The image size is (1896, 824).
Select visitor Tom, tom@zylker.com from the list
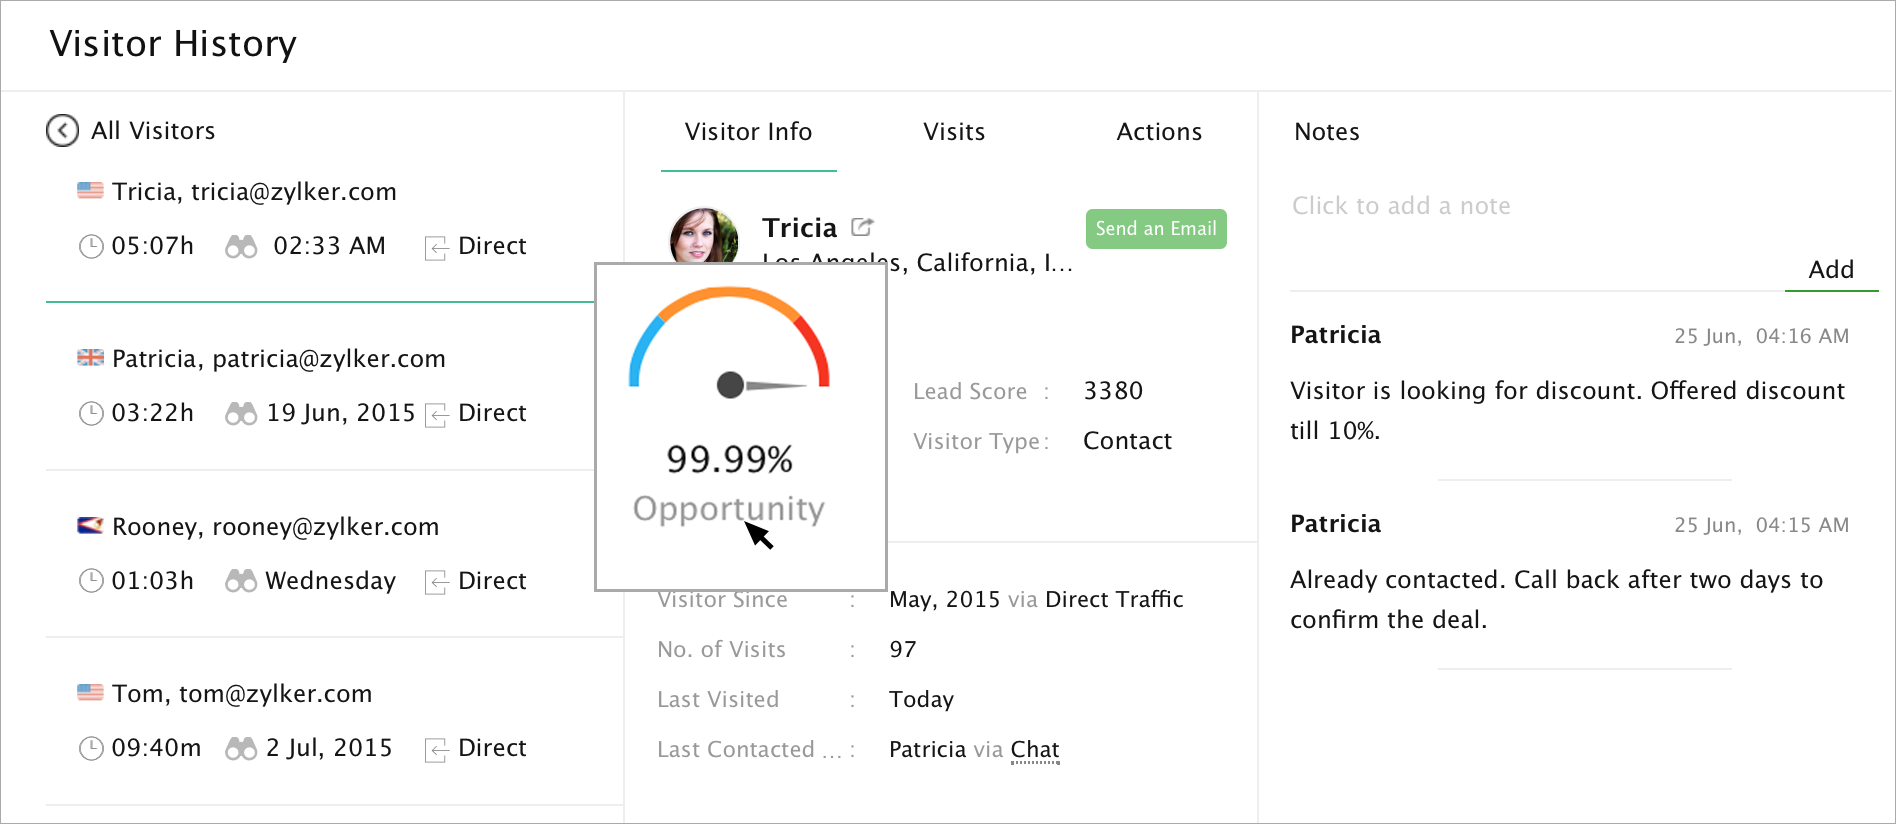[x=242, y=694]
